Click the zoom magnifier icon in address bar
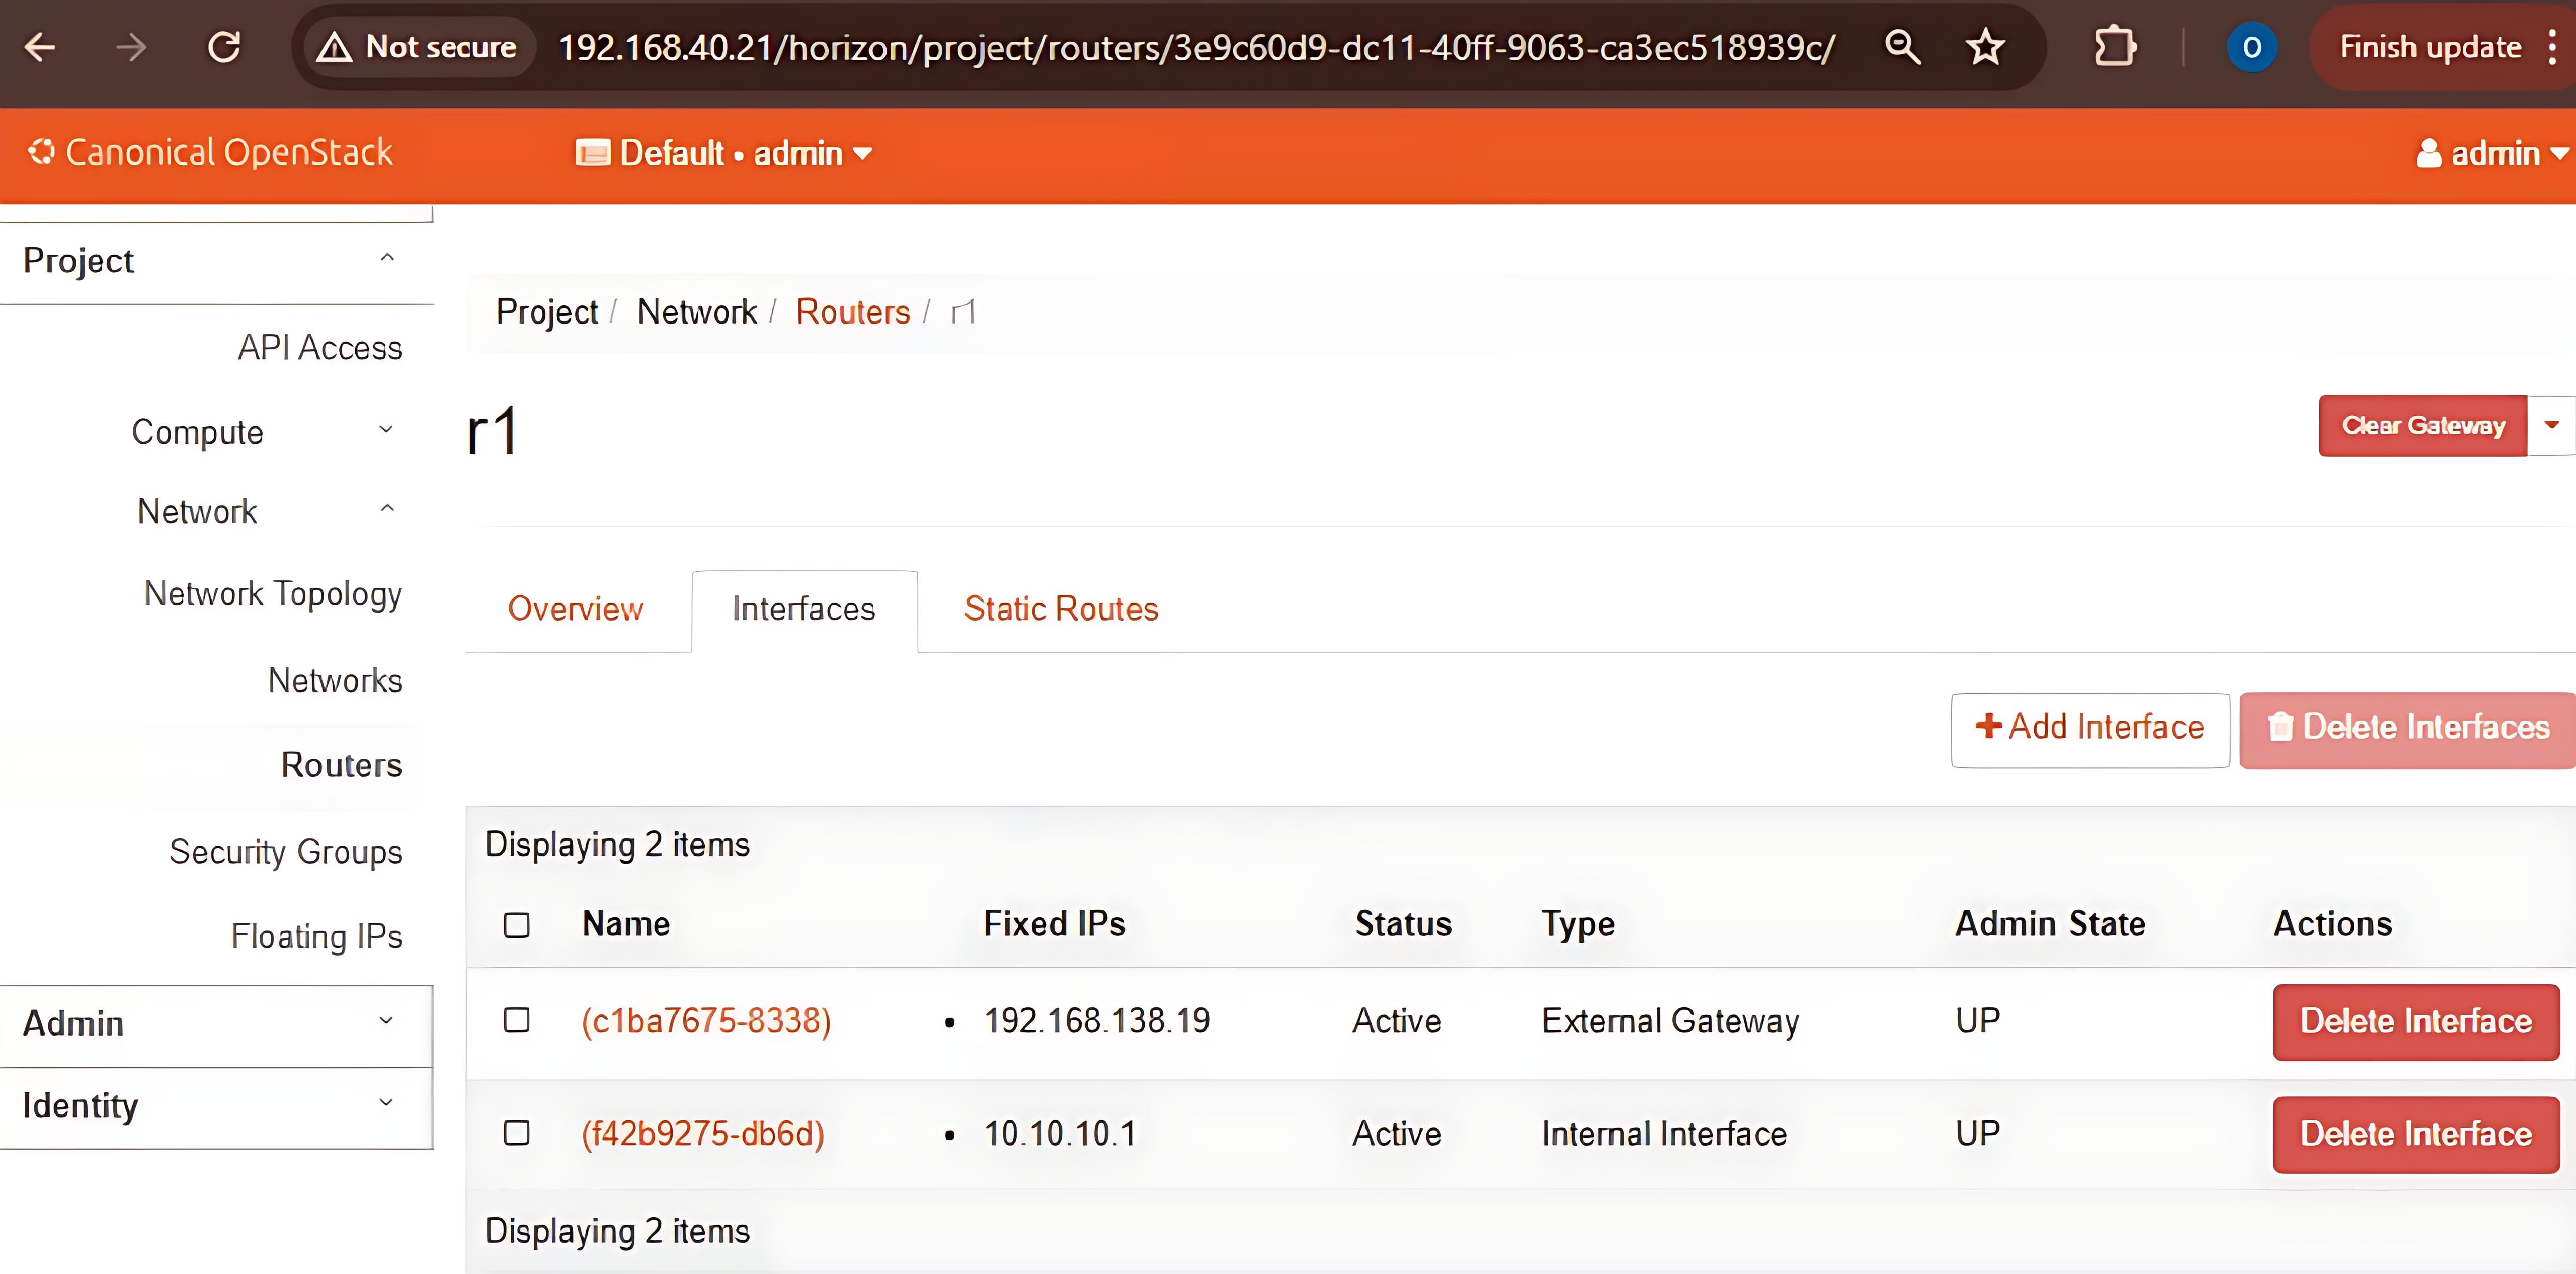The image size is (2576, 1274). 1902,47
